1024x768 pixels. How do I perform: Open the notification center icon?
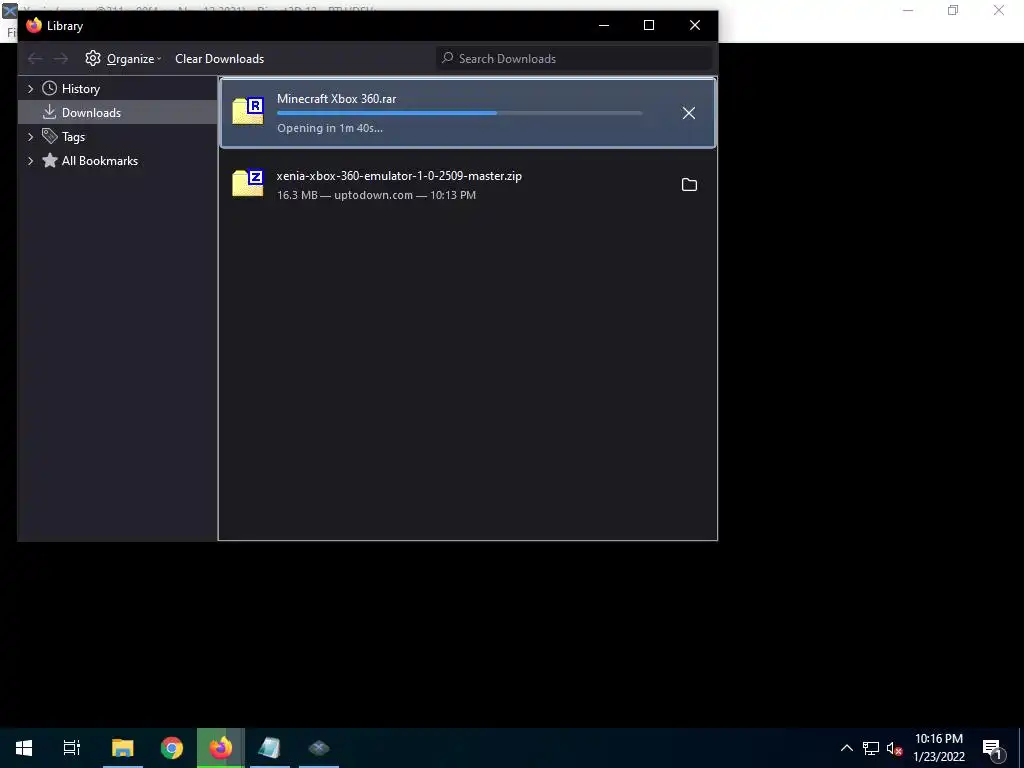point(992,748)
